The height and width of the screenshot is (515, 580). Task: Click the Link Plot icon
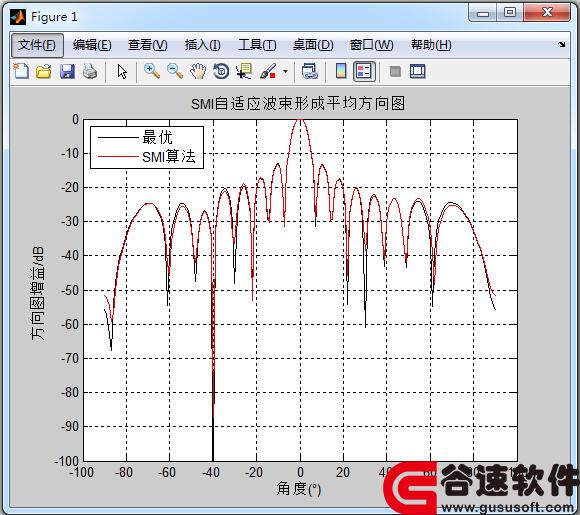(310, 71)
